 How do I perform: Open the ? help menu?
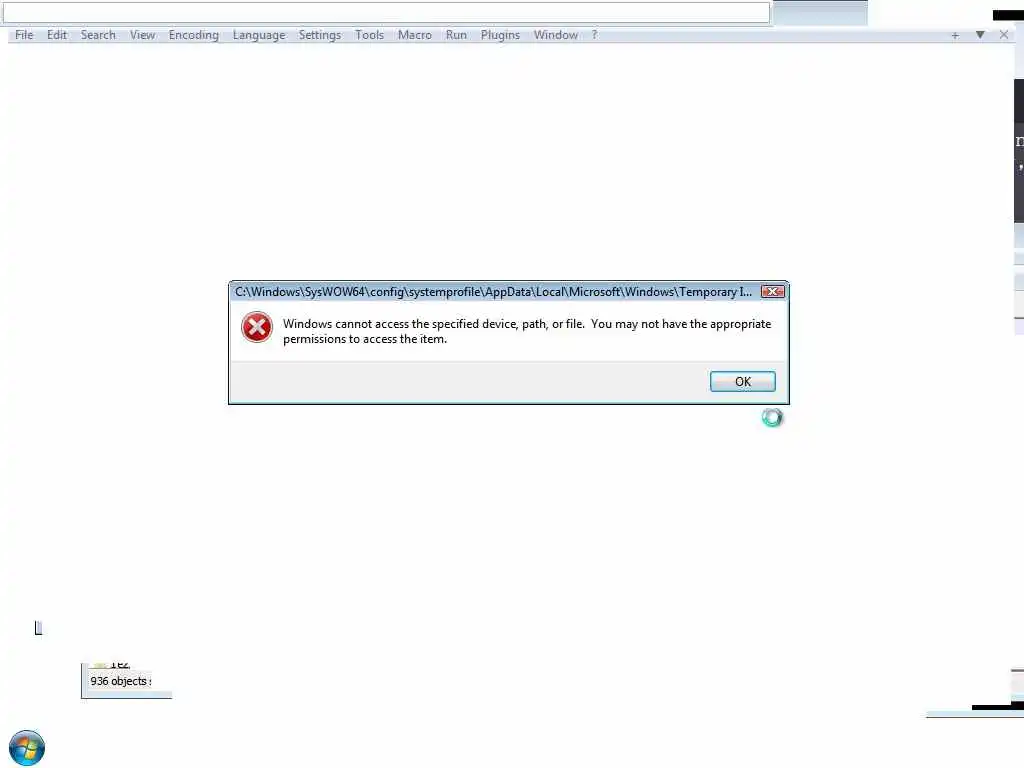pyautogui.click(x=594, y=35)
